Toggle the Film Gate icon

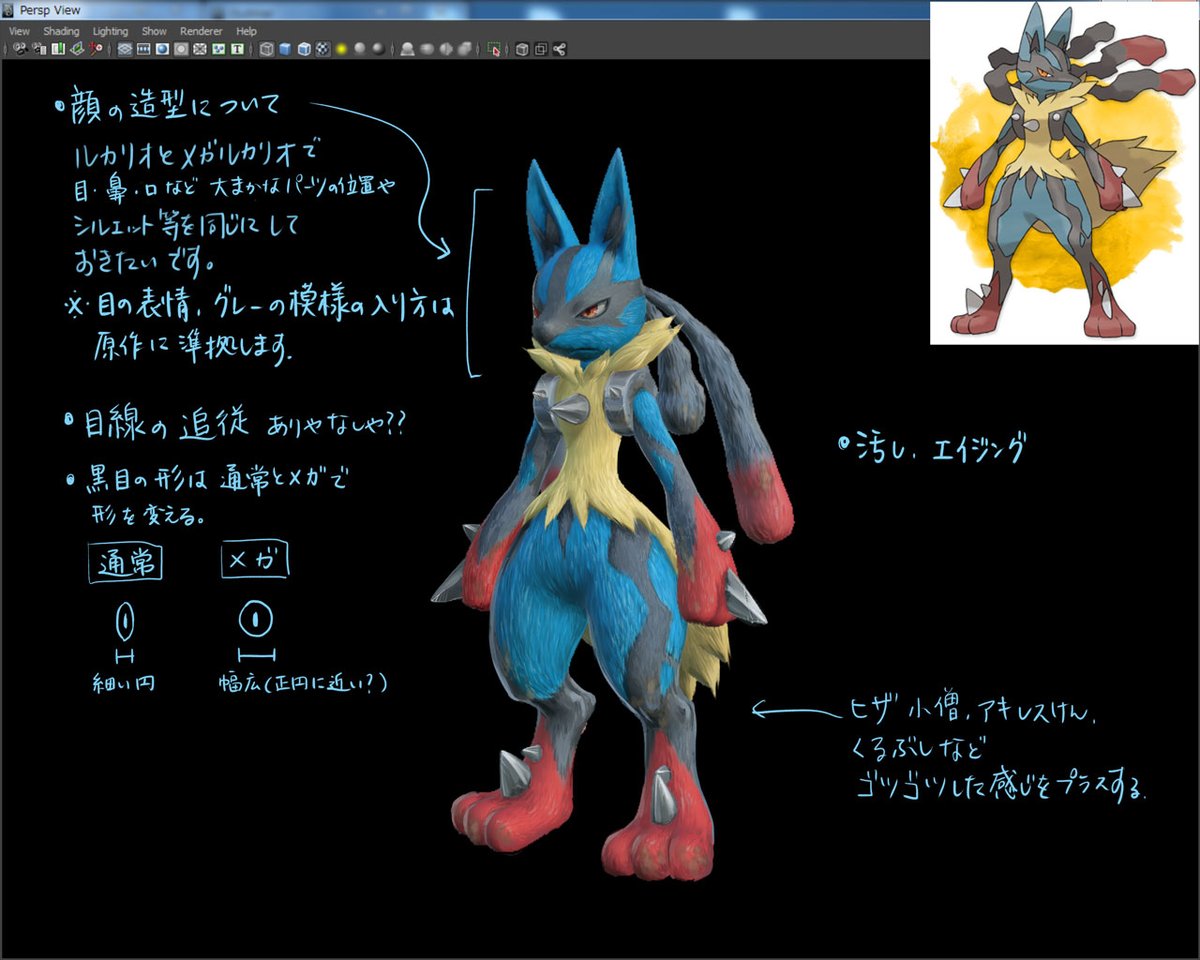144,48
